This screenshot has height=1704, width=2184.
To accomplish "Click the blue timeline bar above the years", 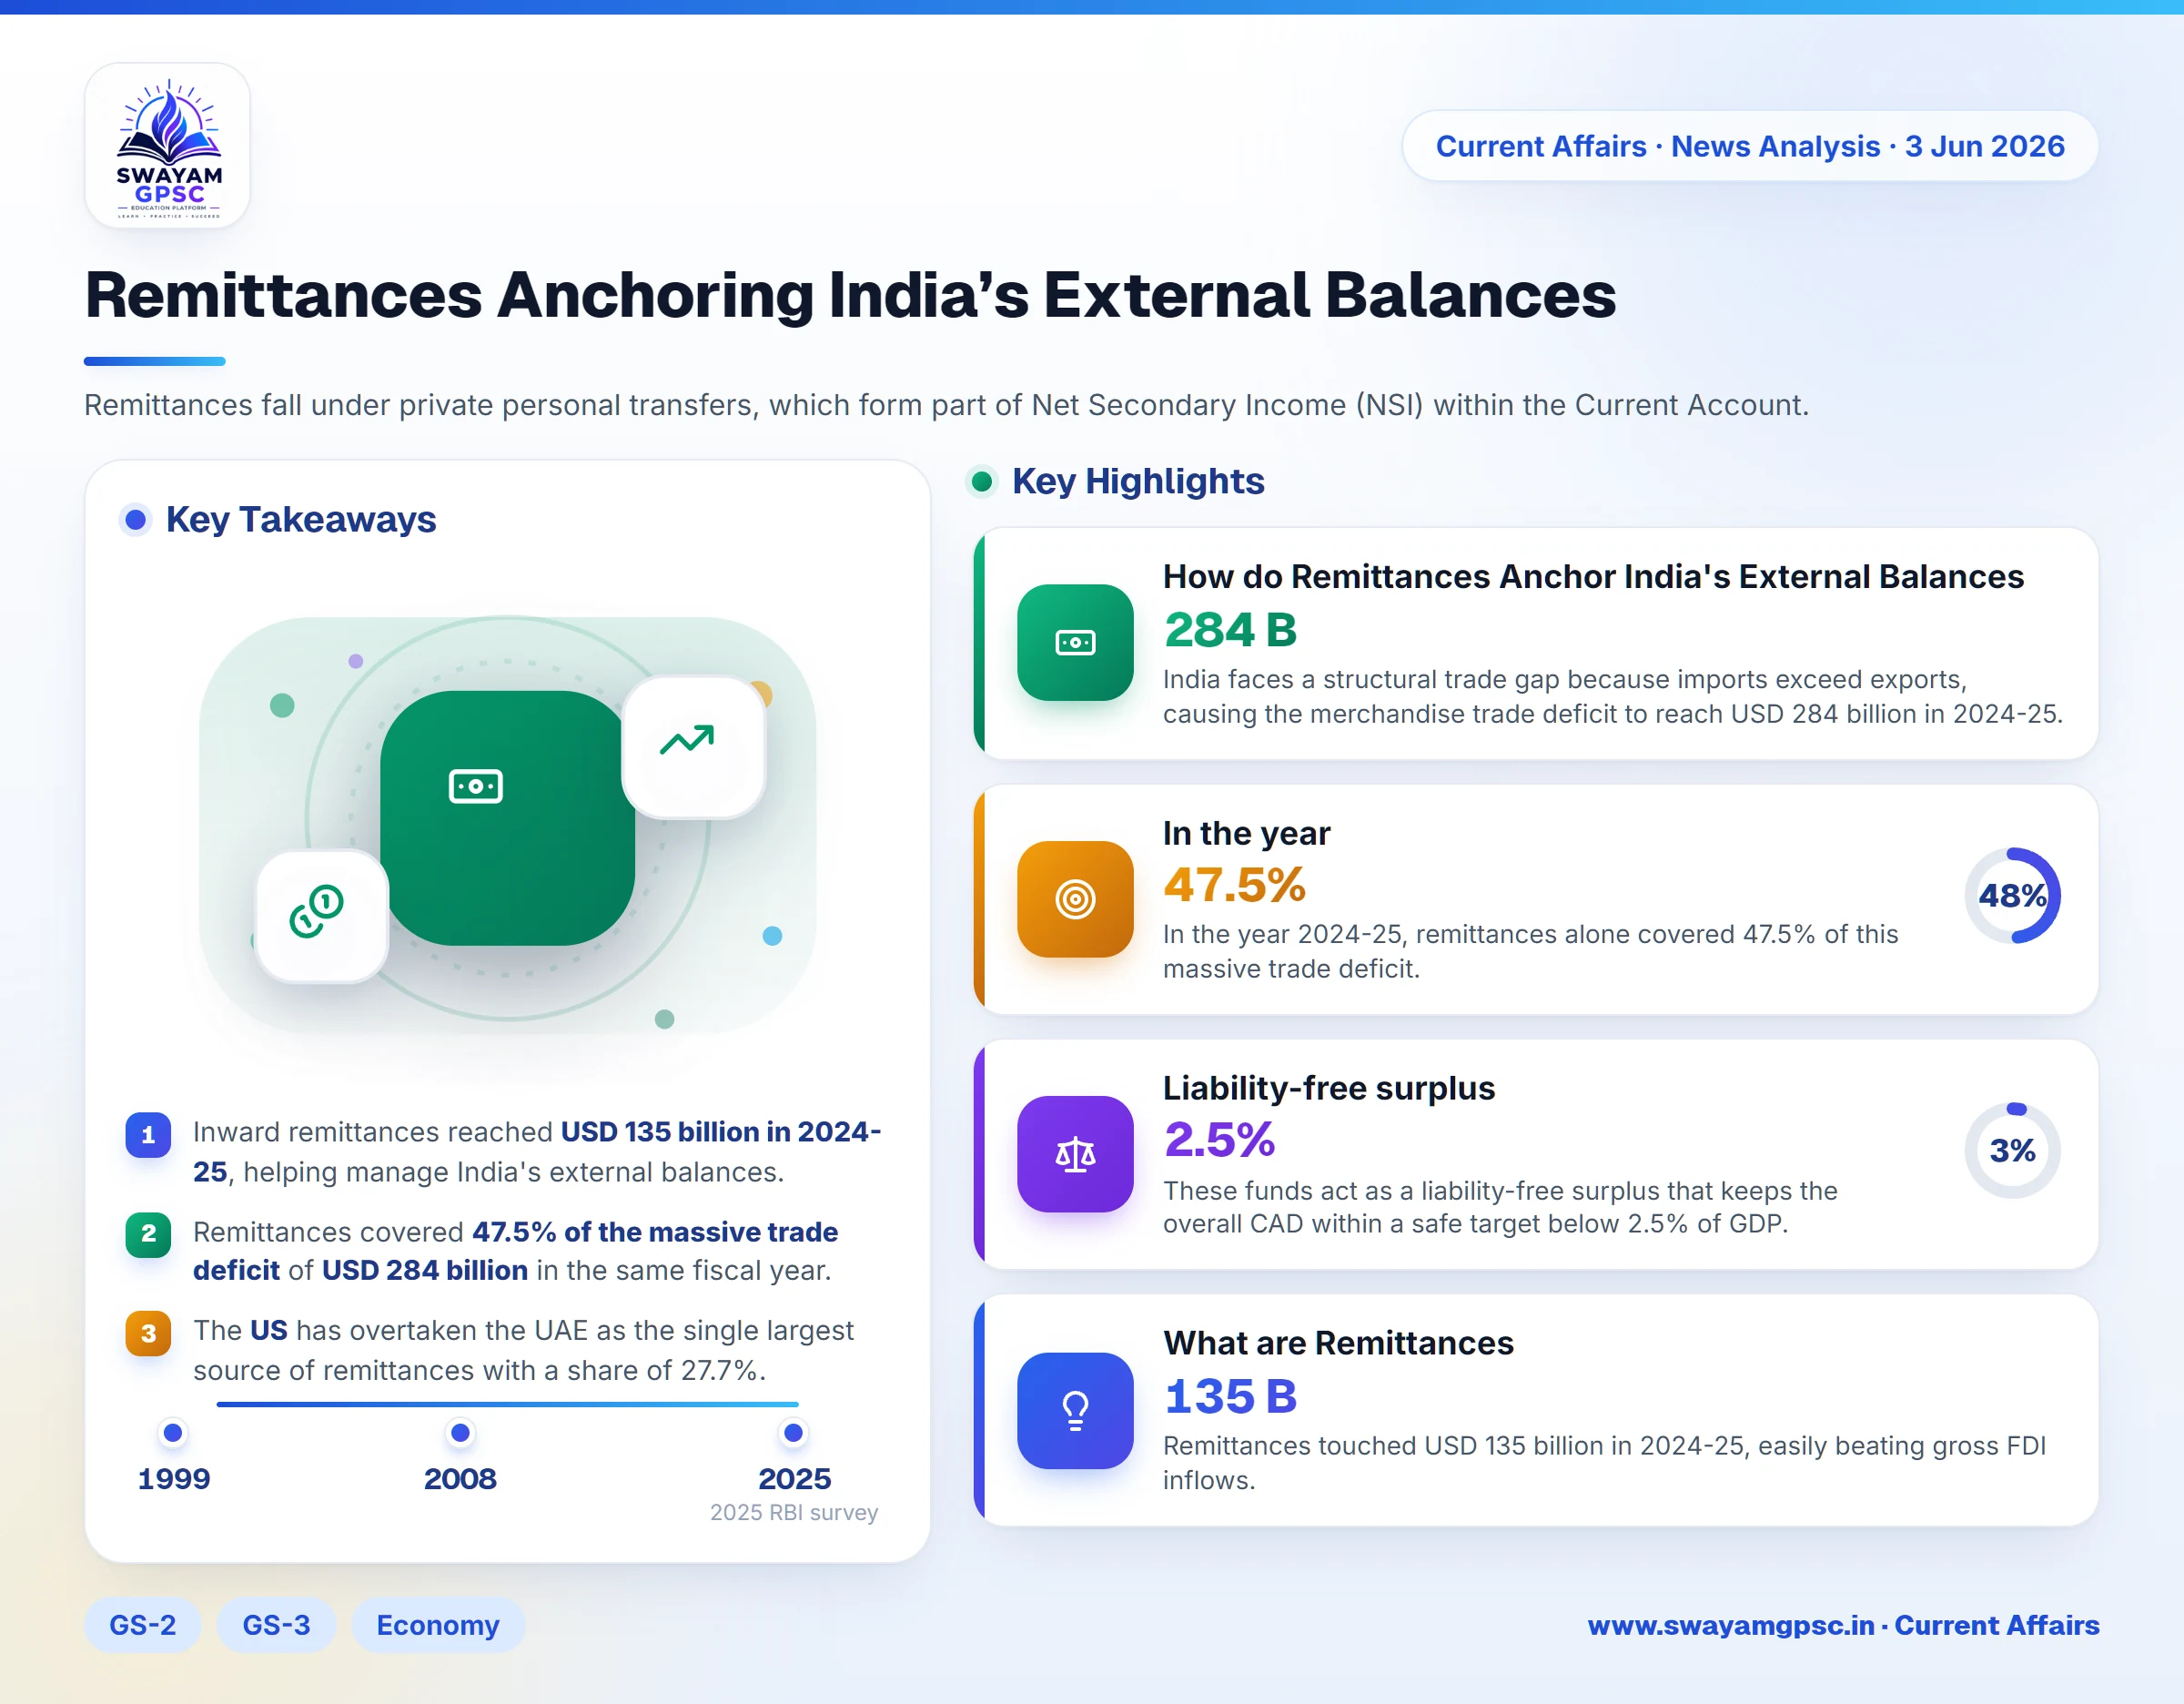I will (507, 1405).
